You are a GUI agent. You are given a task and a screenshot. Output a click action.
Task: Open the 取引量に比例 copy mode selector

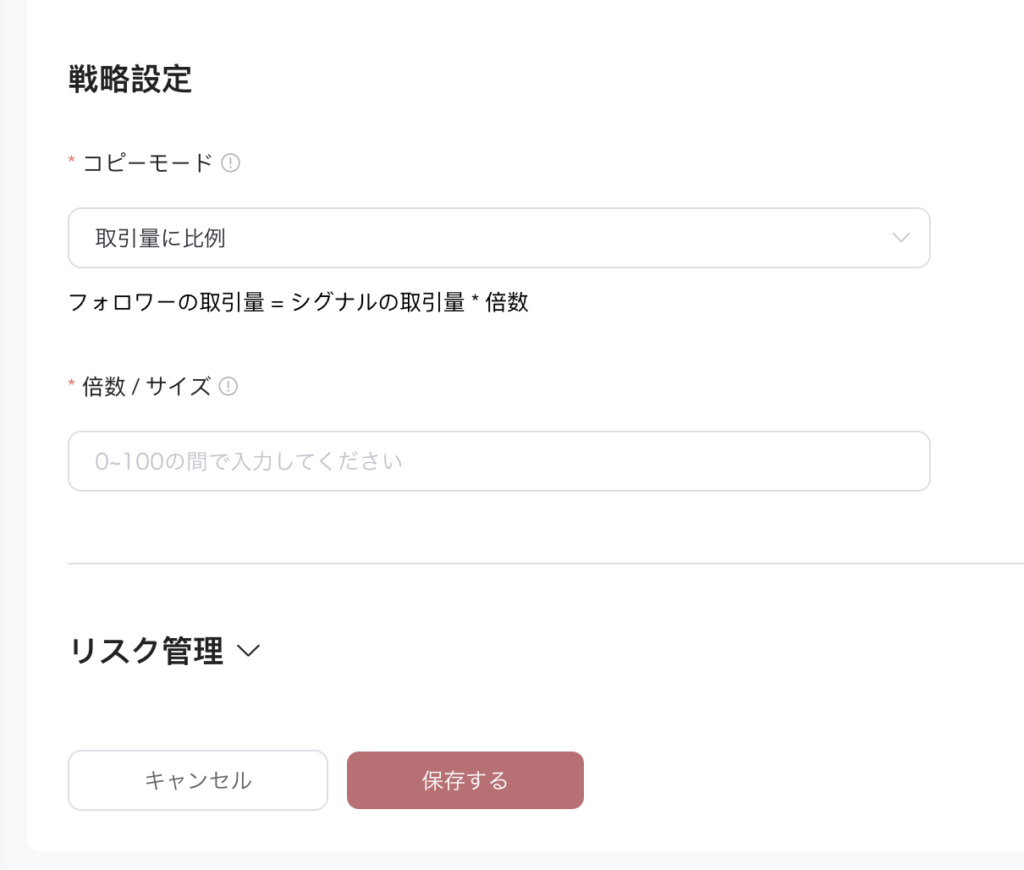point(498,238)
